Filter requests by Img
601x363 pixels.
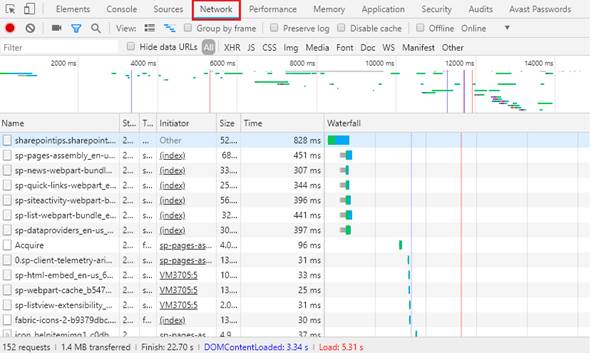tap(291, 48)
